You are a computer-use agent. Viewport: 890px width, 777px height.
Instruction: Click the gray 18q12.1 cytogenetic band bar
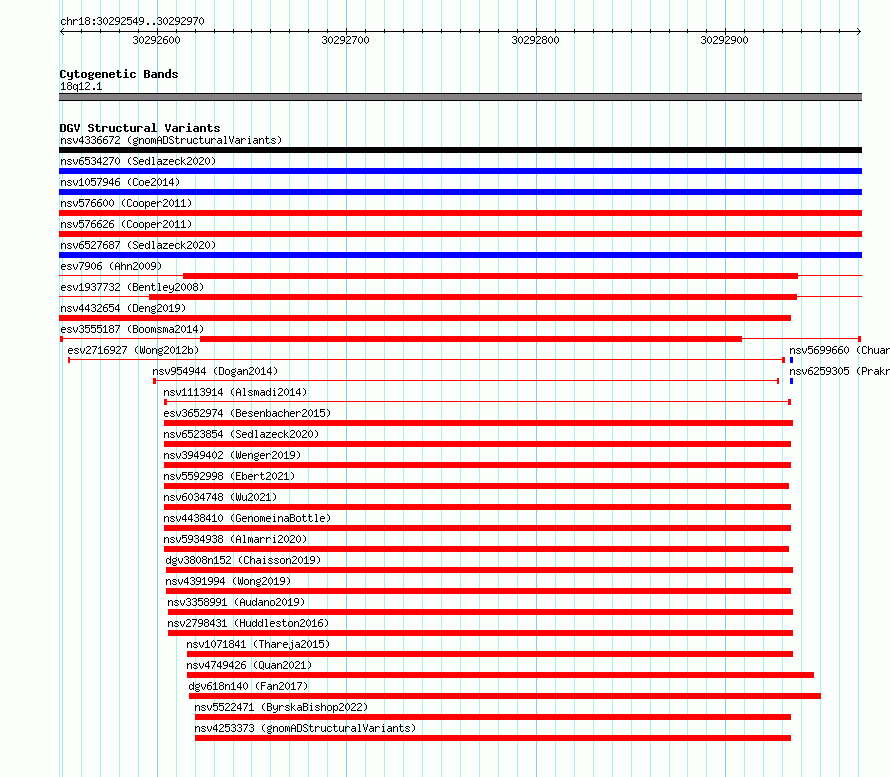point(460,97)
